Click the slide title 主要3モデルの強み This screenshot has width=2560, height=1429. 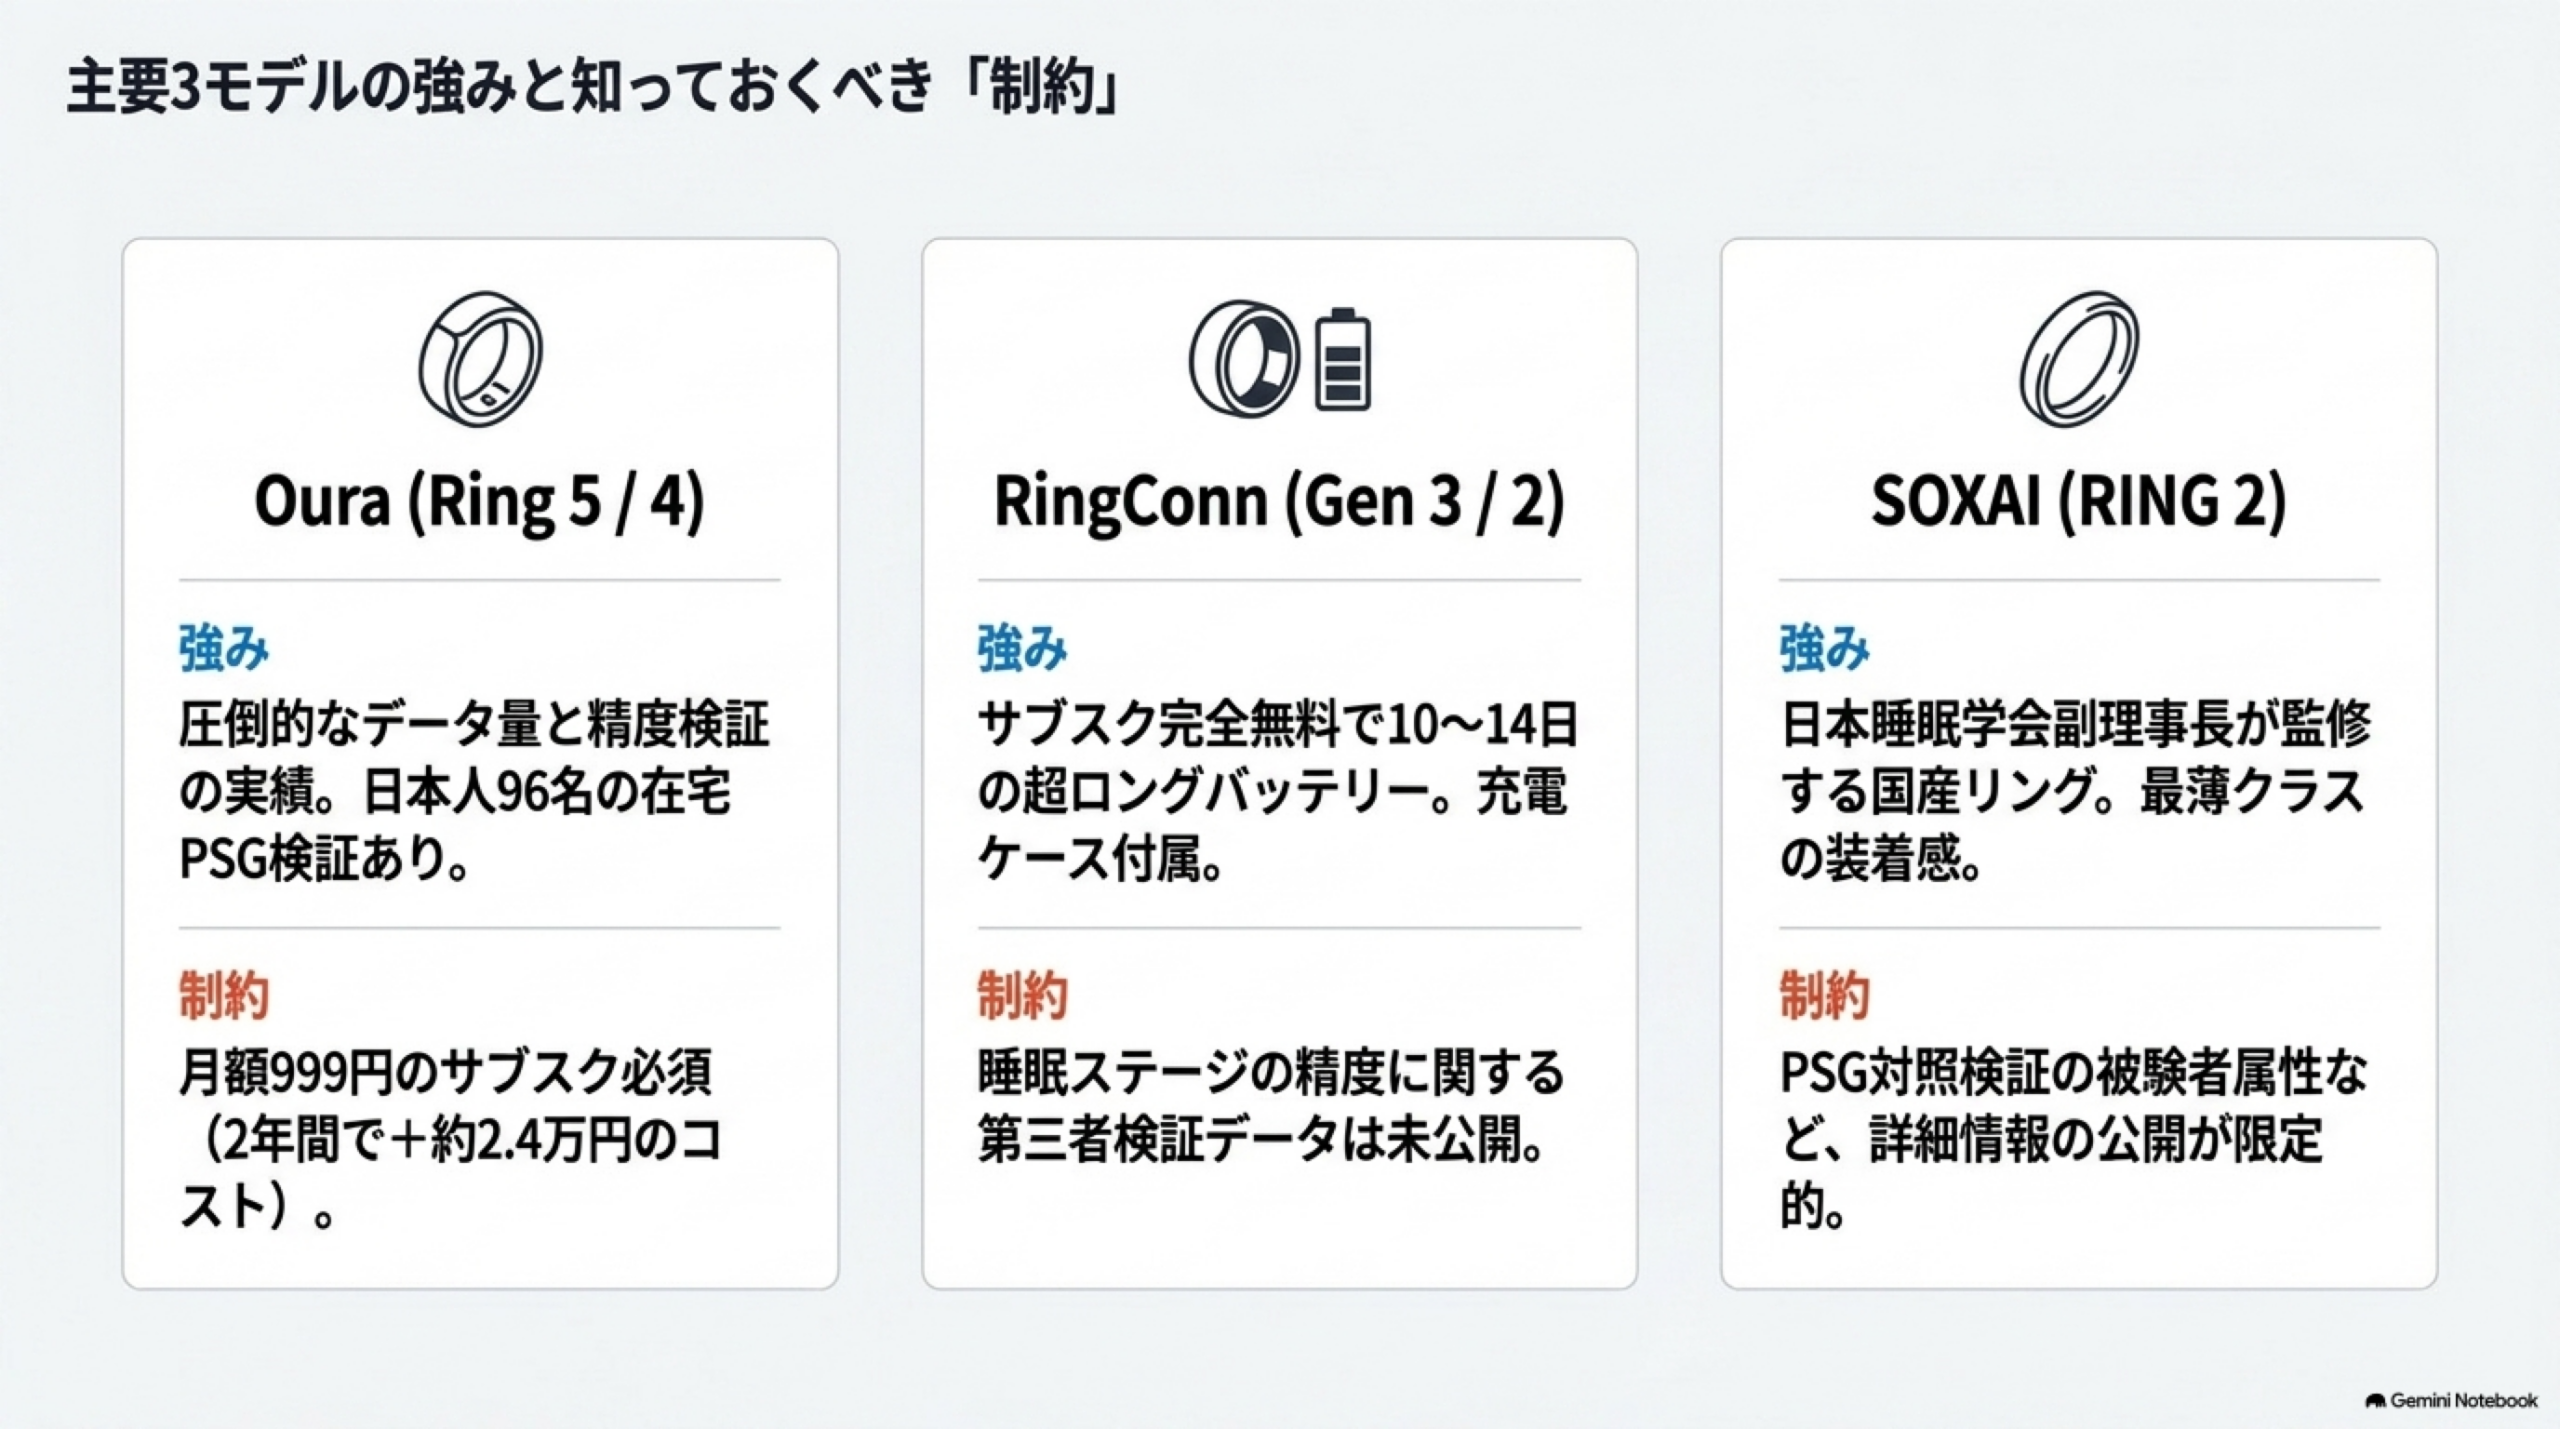click(x=595, y=90)
